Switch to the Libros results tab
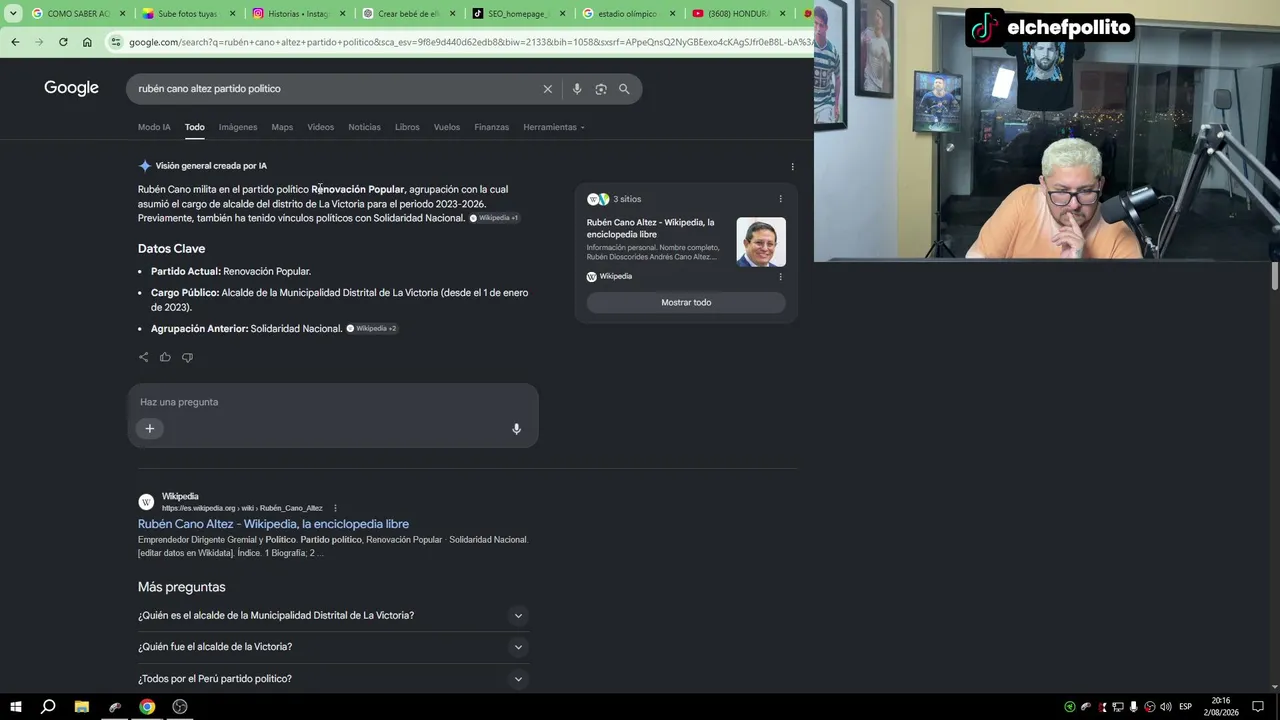1280x720 pixels. coord(407,127)
